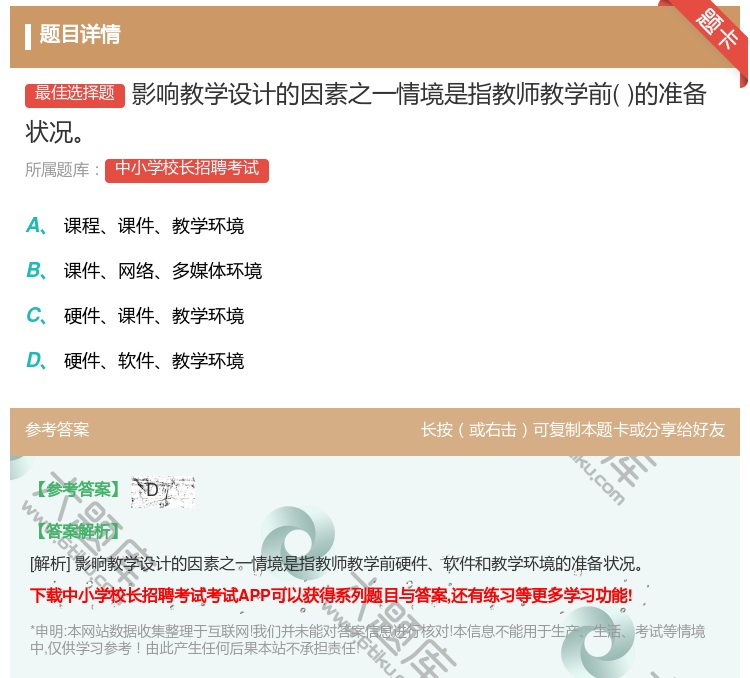750x678 pixels.
Task: Click the [解析] explanation sentence
Action: pyautogui.click(x=336, y=564)
